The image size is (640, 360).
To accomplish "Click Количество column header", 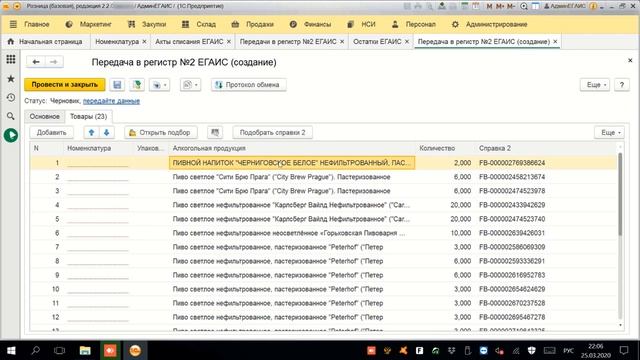I will click(x=437, y=148).
